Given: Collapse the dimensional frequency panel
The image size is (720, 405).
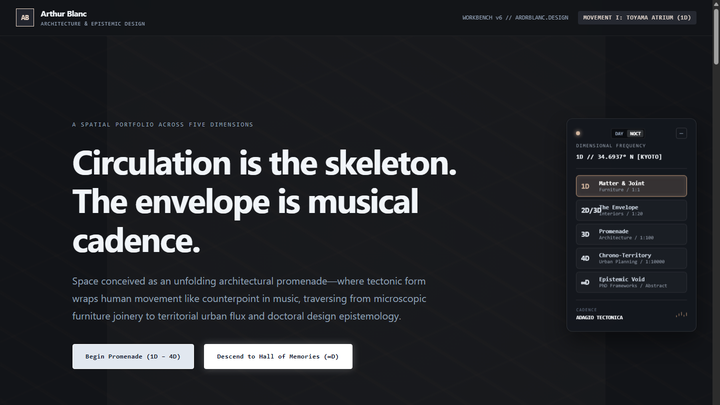Looking at the screenshot, I should coord(681,134).
